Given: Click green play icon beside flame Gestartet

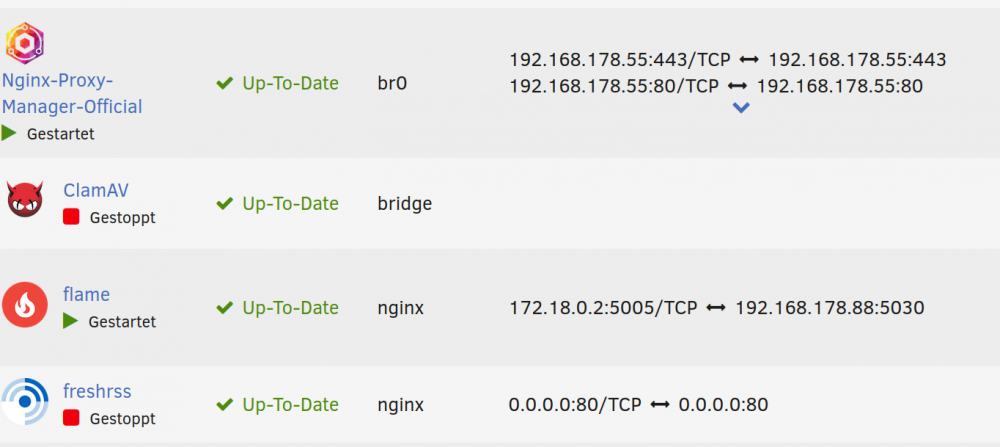Looking at the screenshot, I should point(70,321).
